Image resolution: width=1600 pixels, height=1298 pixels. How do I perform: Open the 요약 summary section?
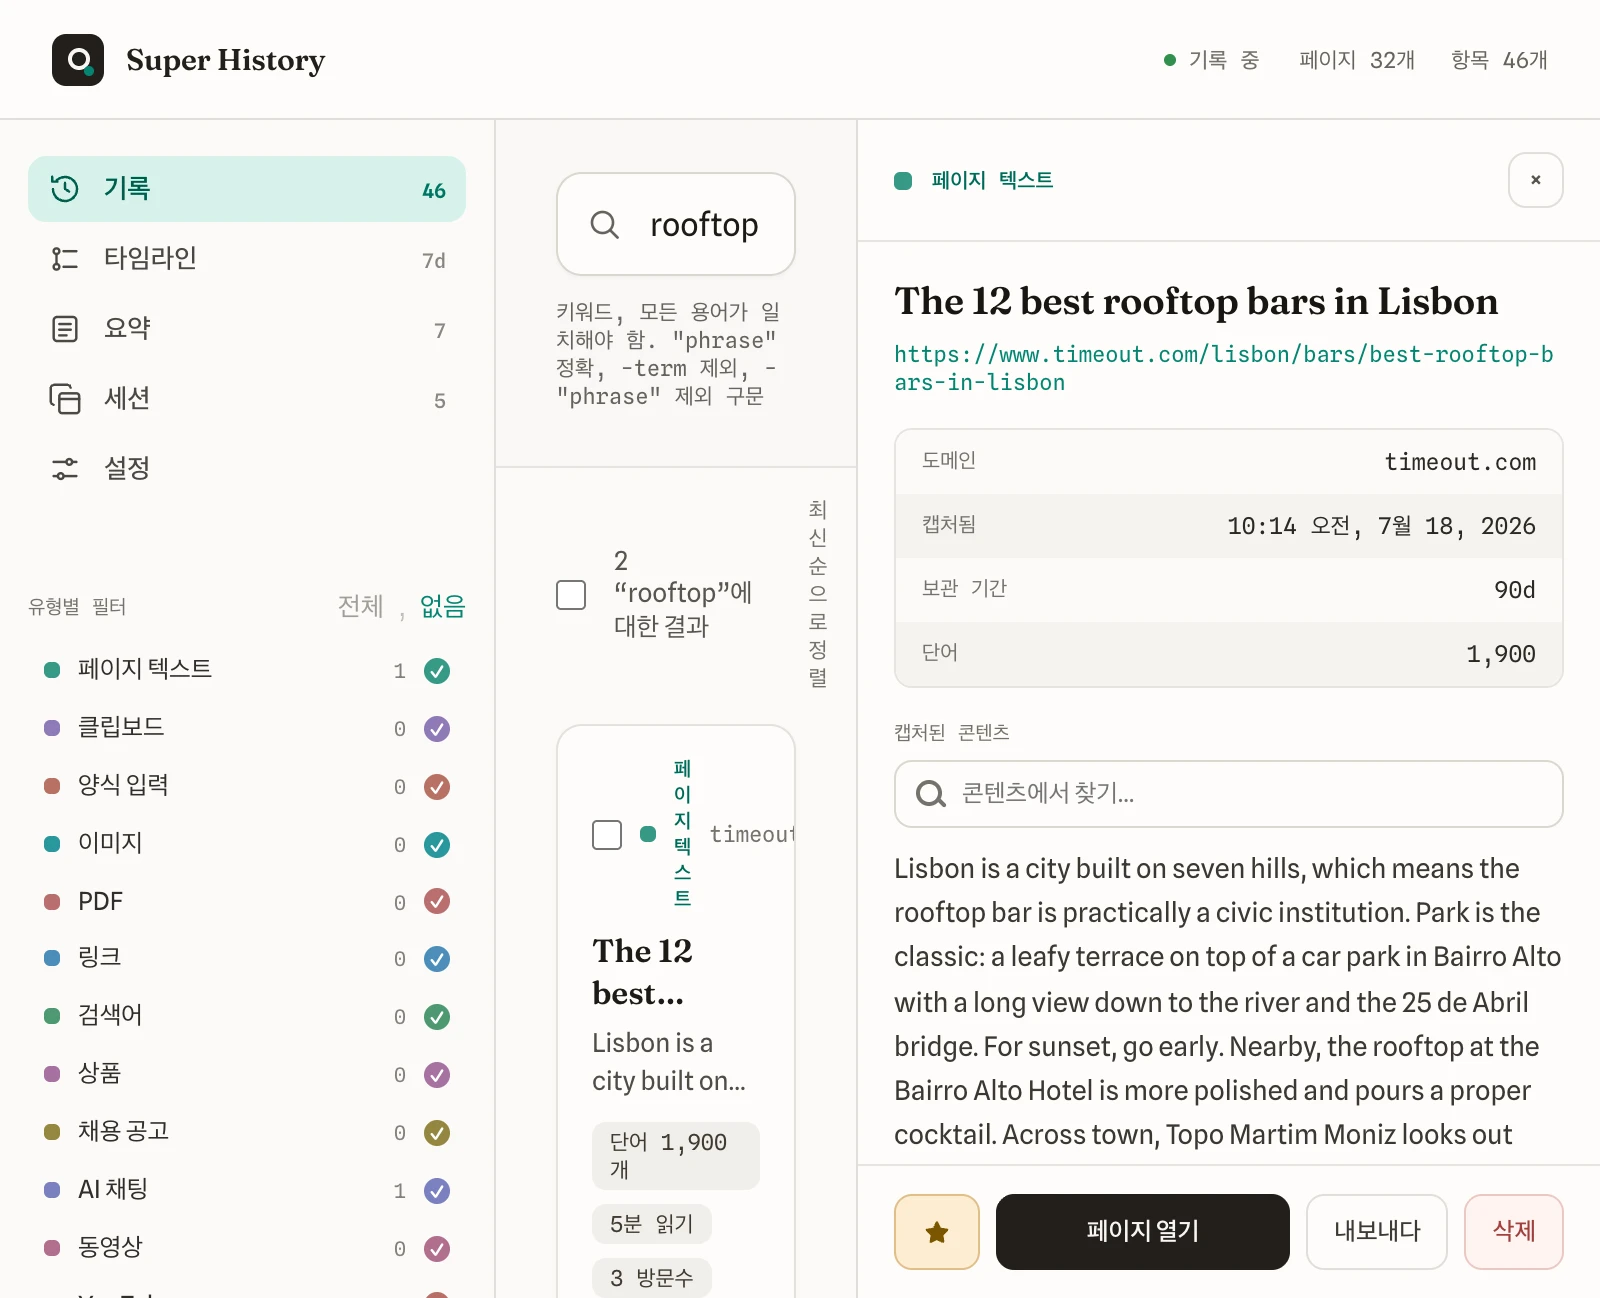point(247,329)
